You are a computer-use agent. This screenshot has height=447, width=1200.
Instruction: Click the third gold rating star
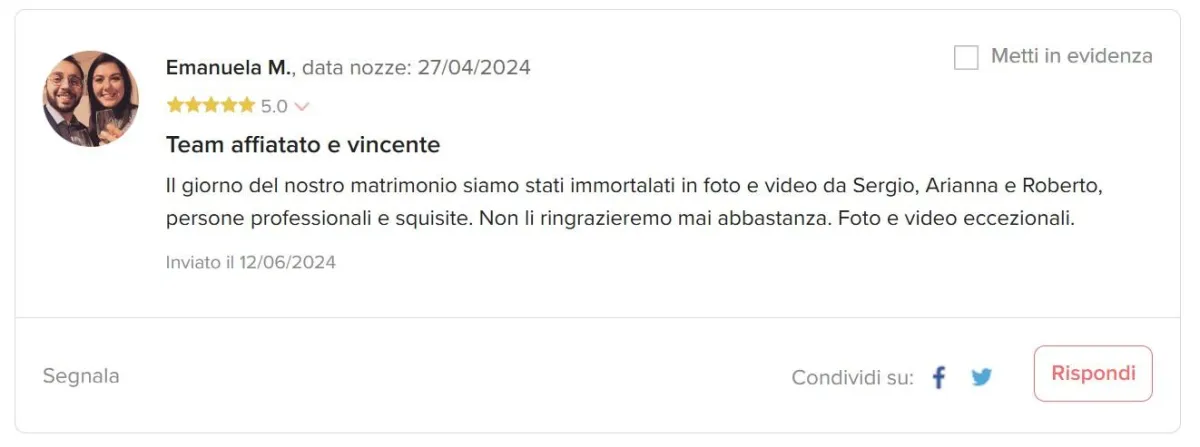211,105
